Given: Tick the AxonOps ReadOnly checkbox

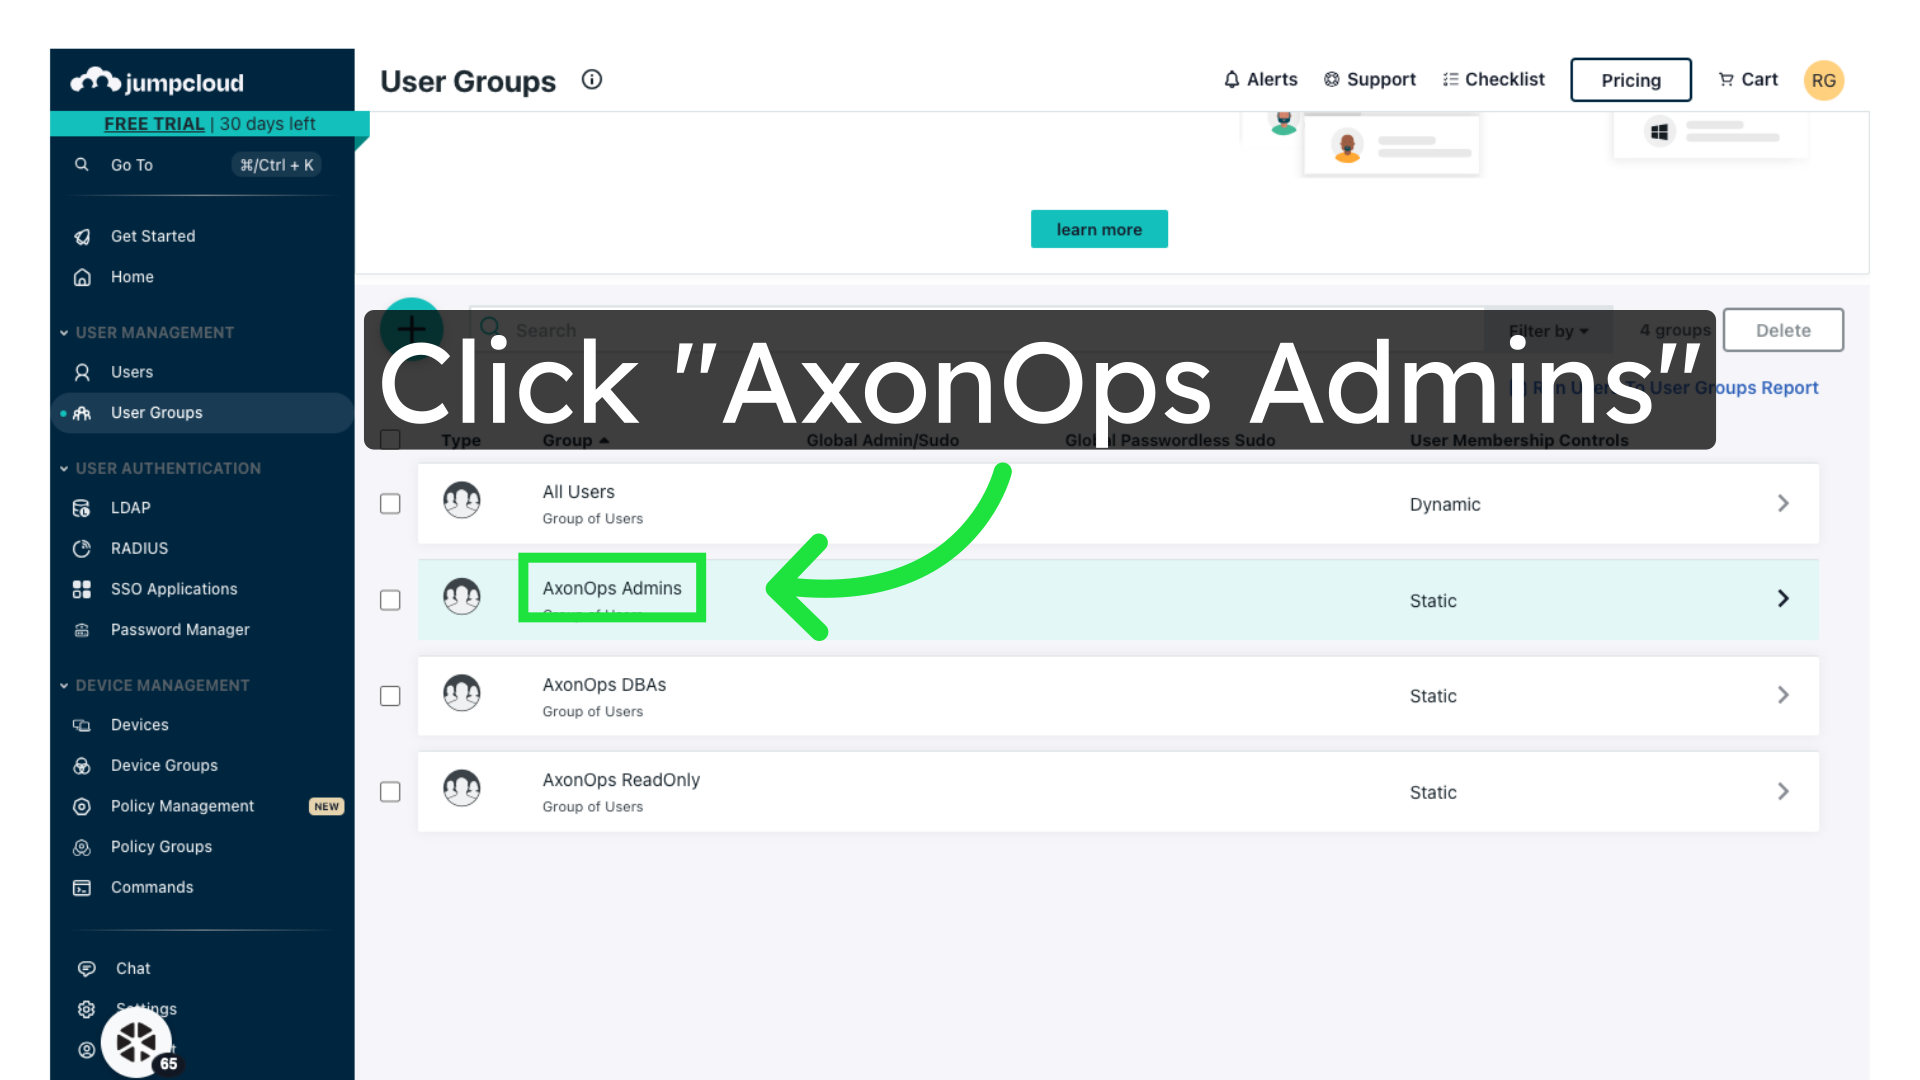Looking at the screenshot, I should [390, 792].
